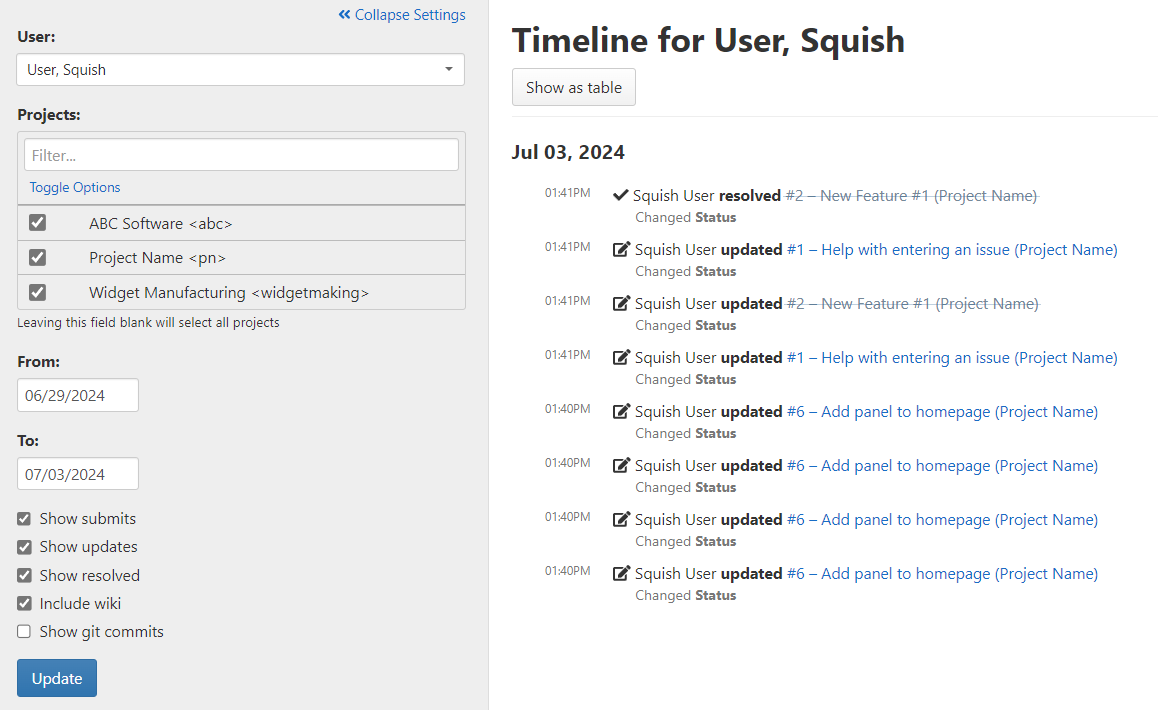Click the To date field

point(78,474)
